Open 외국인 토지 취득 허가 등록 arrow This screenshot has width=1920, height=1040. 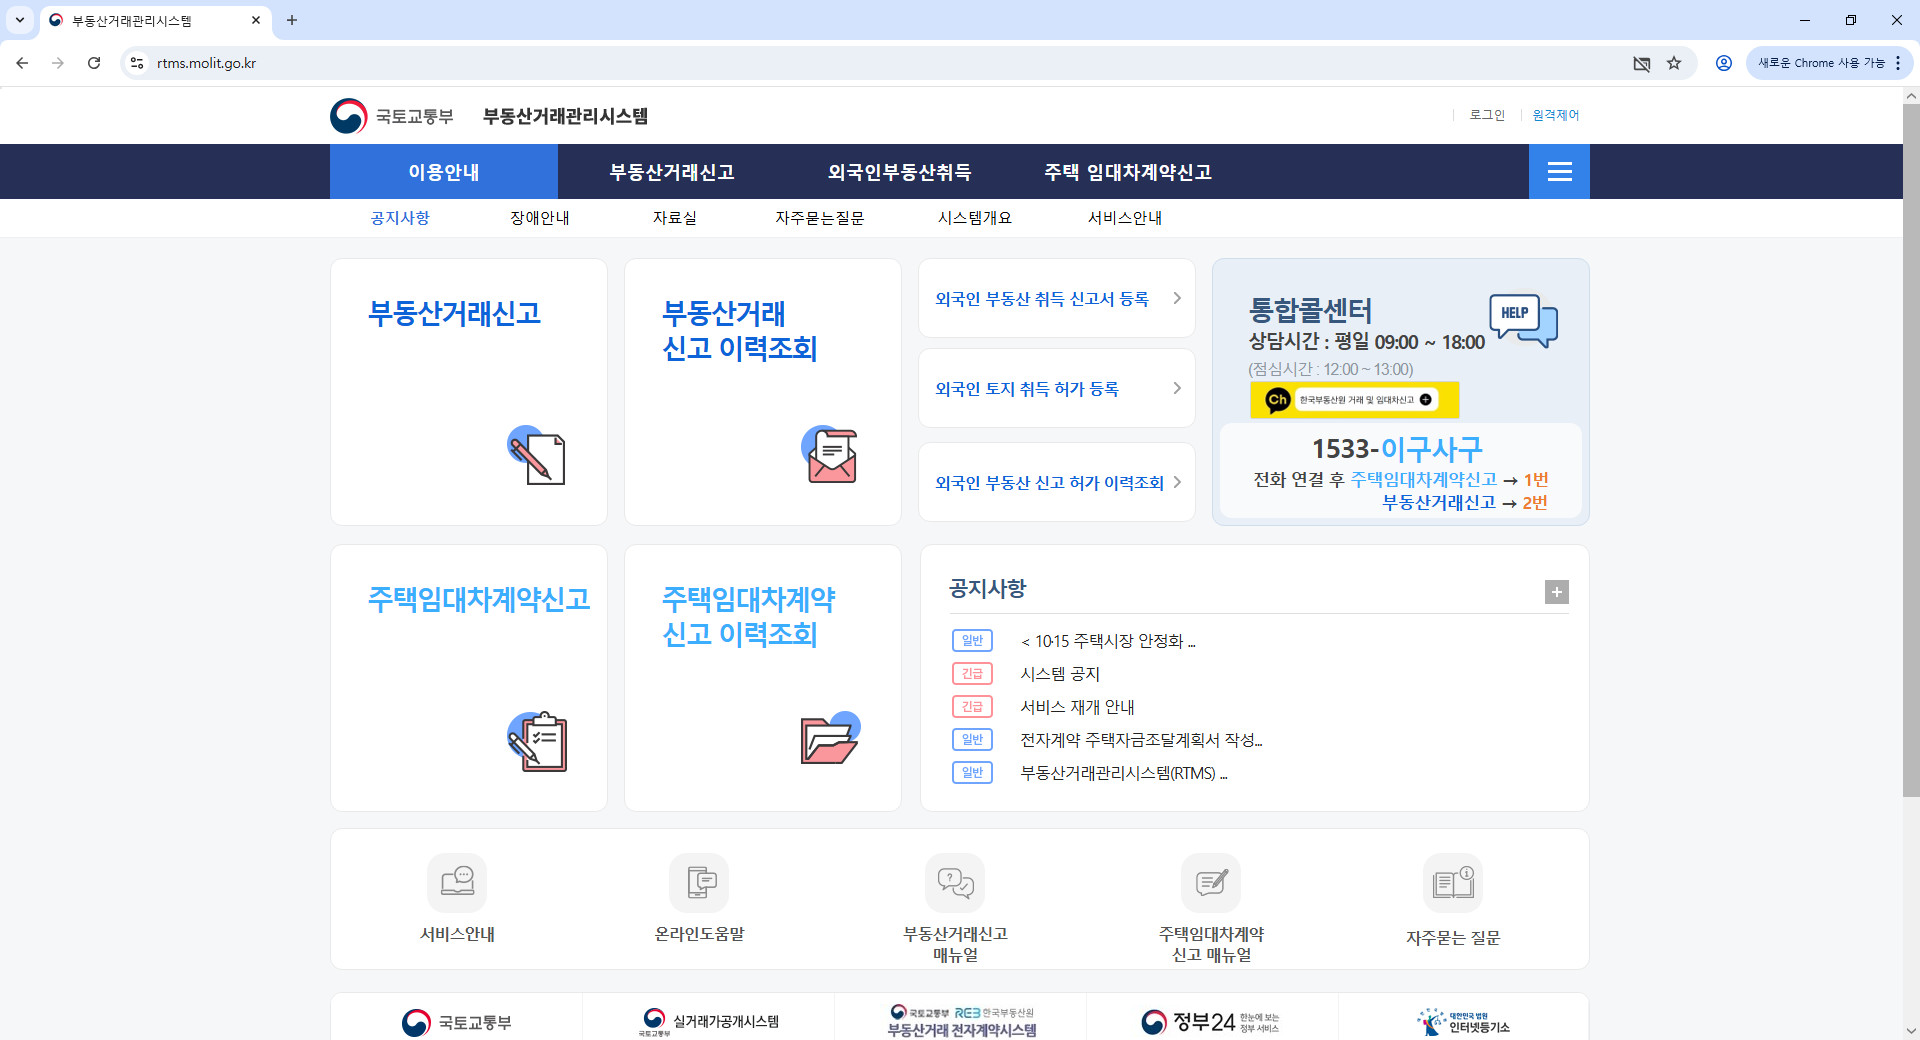(1177, 388)
